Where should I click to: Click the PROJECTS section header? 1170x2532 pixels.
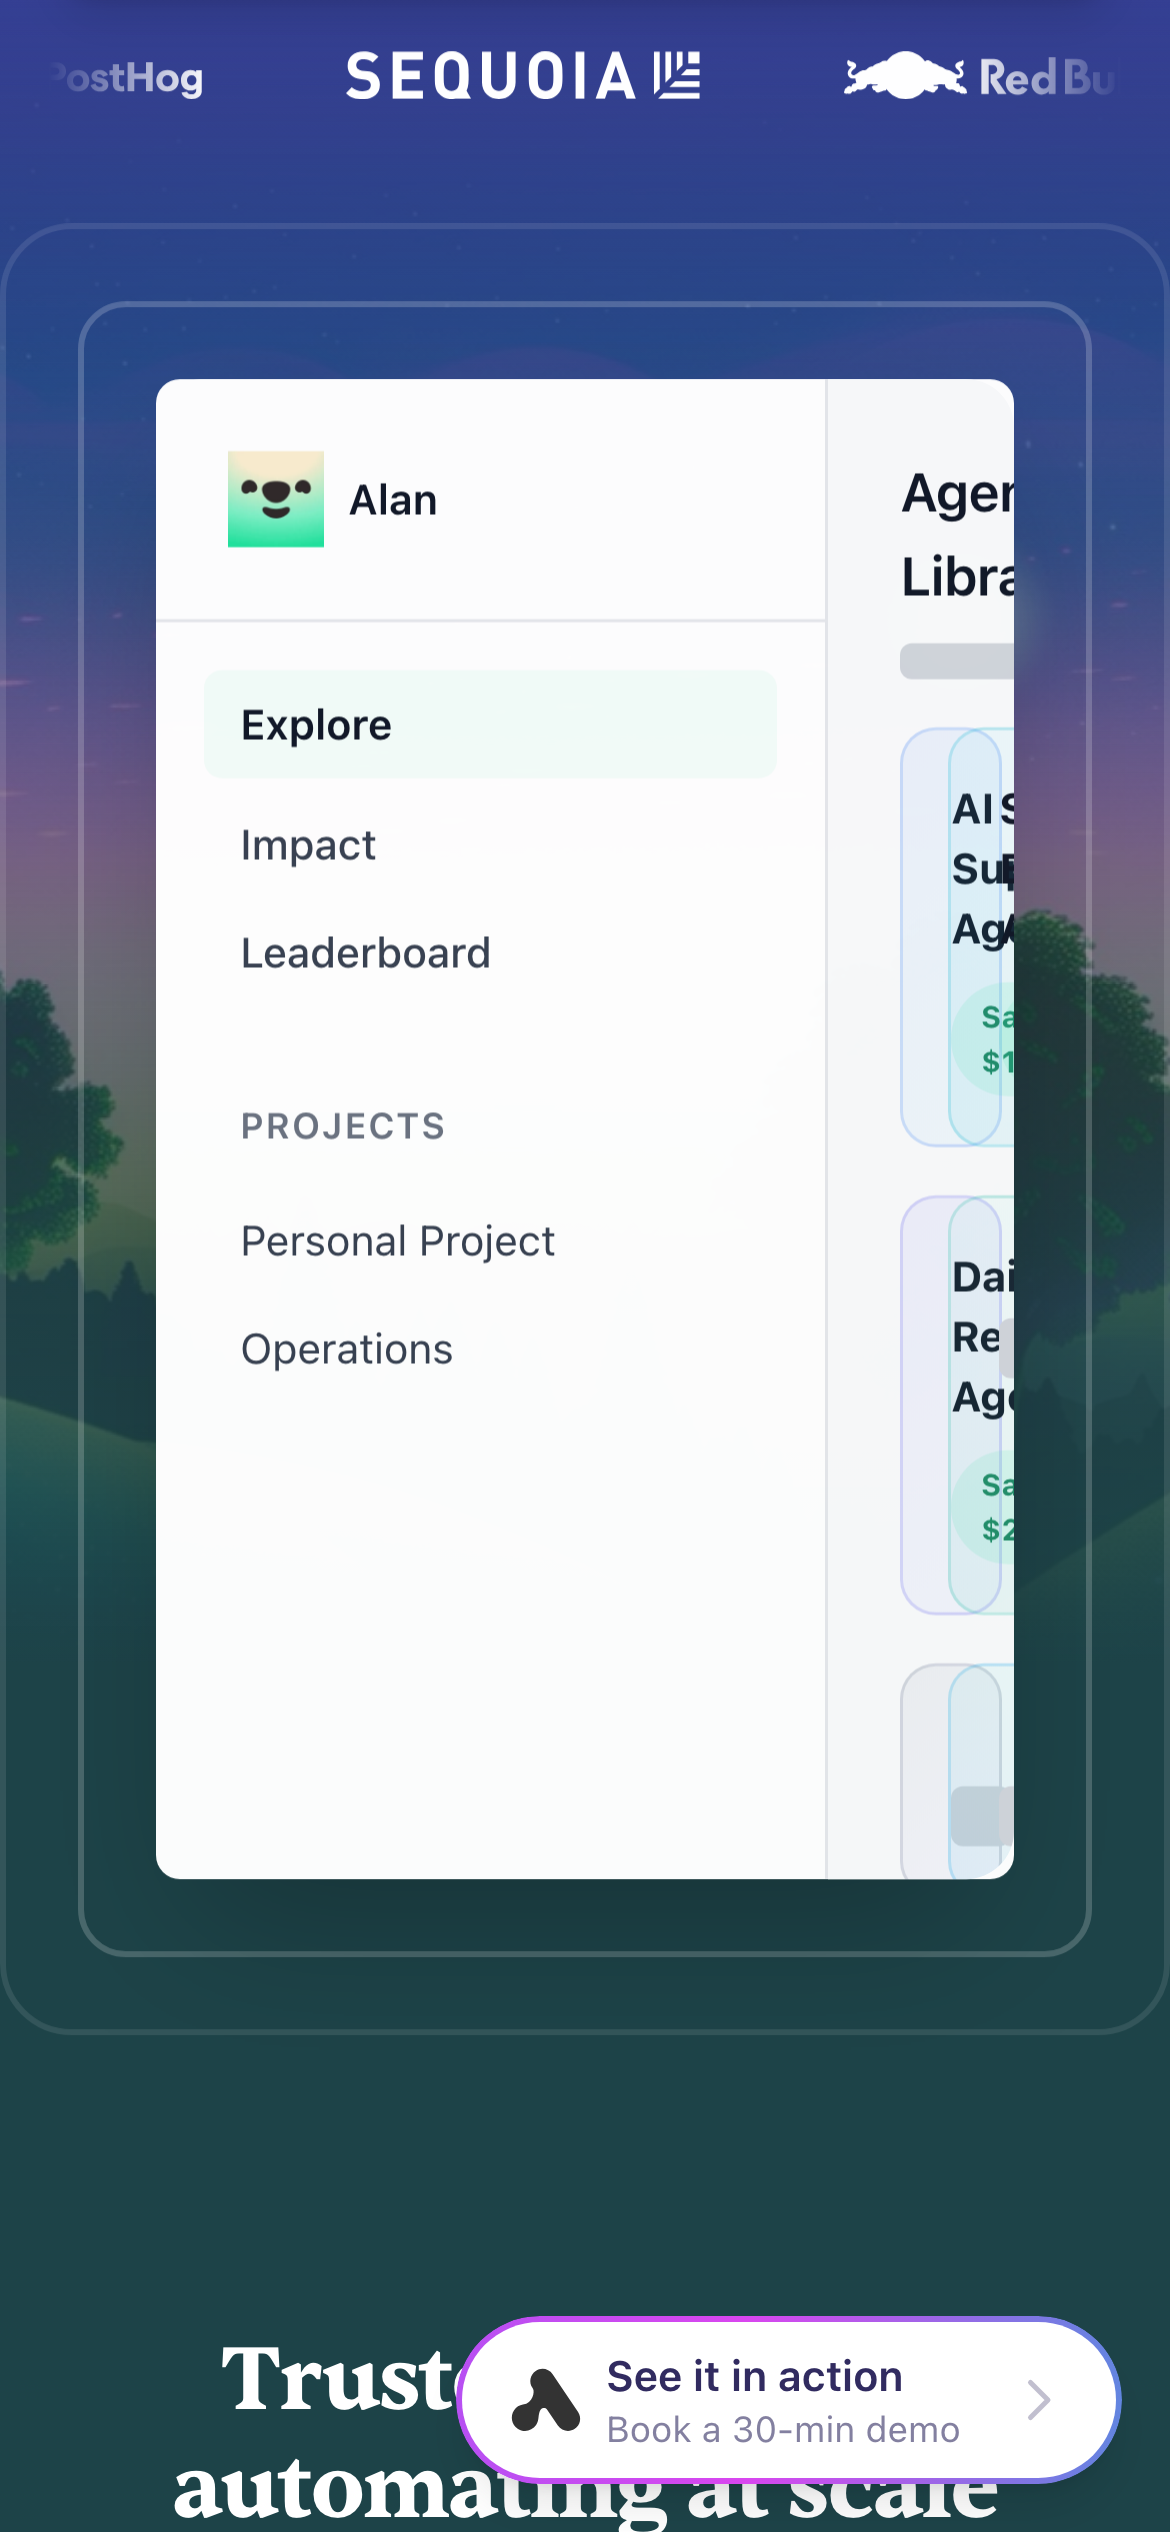pos(343,1127)
